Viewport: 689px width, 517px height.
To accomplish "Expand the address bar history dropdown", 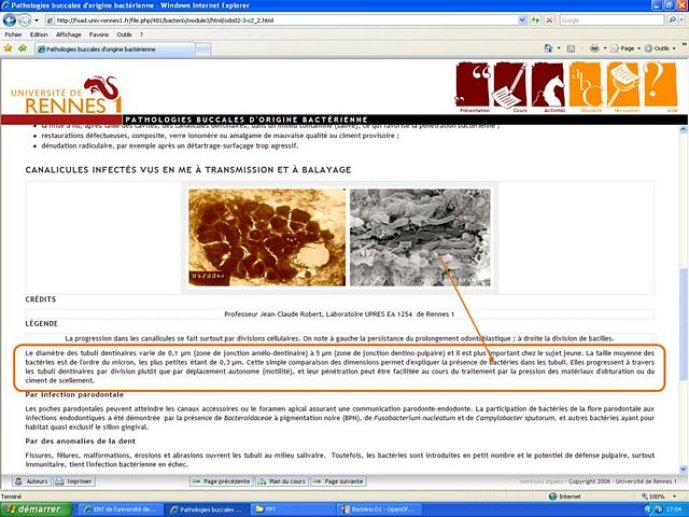I will pyautogui.click(x=522, y=20).
